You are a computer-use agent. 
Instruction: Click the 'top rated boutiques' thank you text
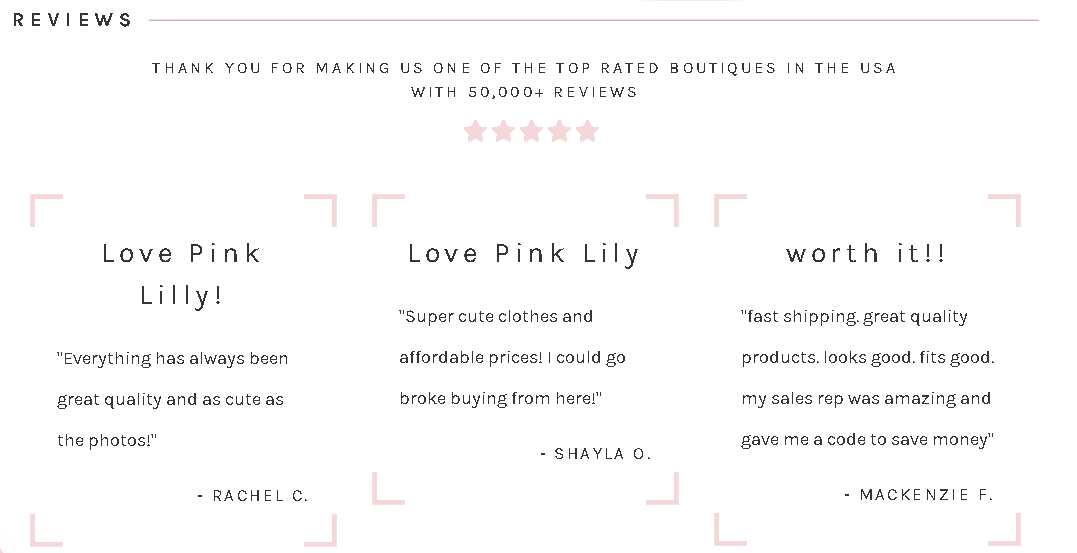524,69
